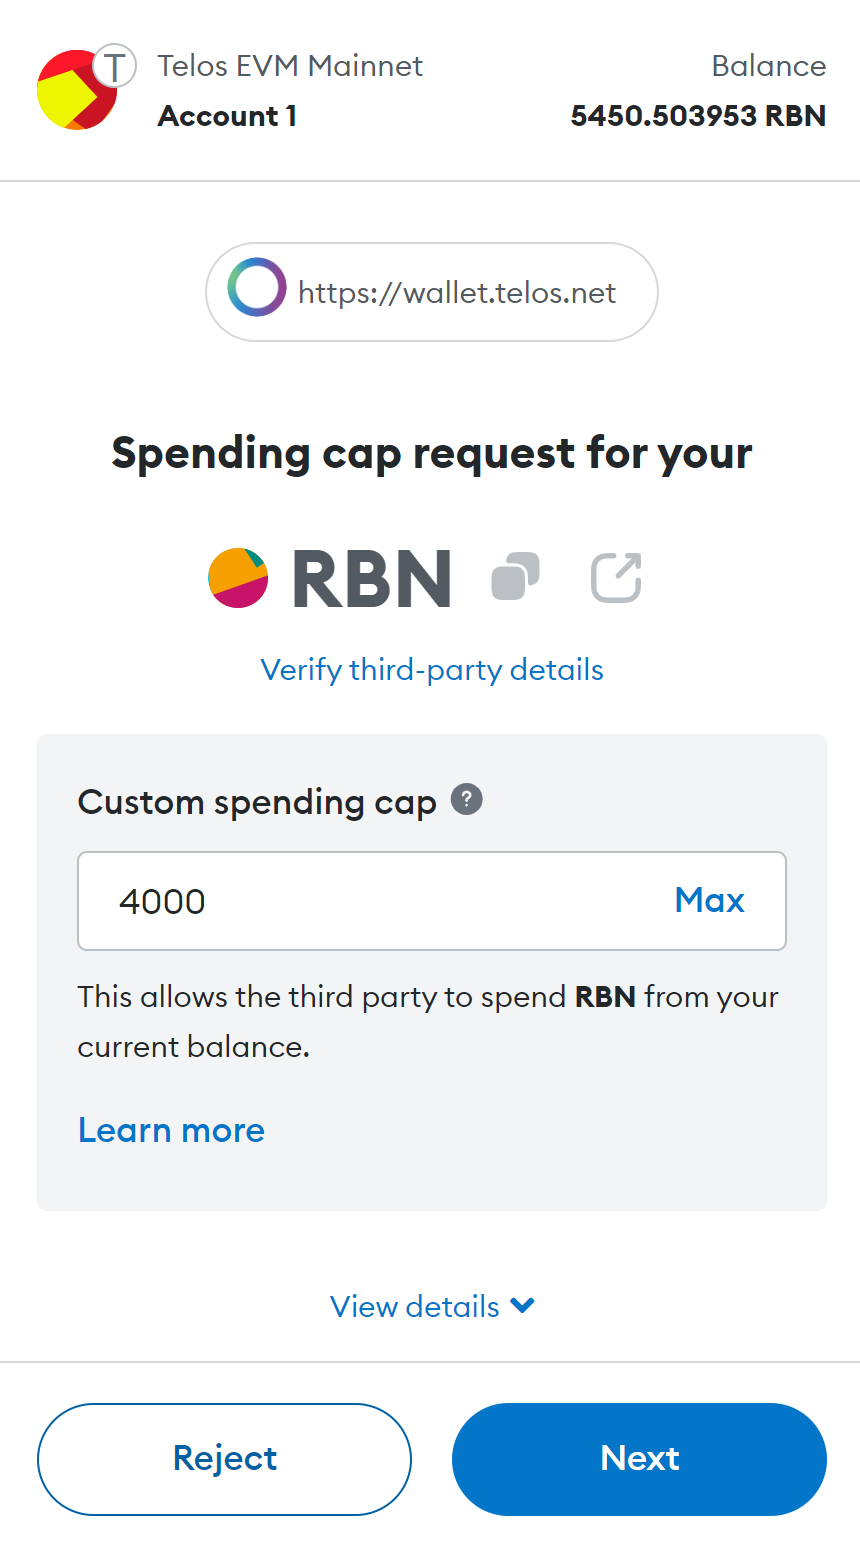Click the wallet.telos.net site ring logo
Viewport: 860px width, 1560px height.
[257, 288]
